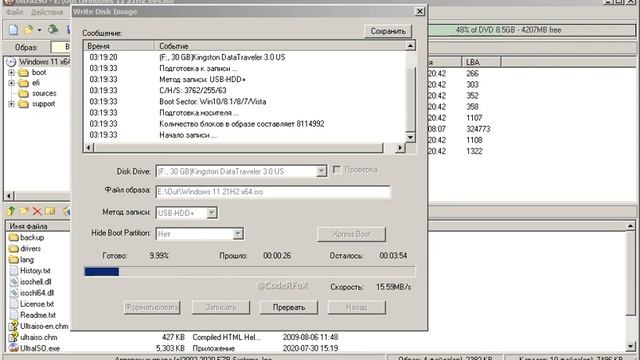This screenshot has width=640, height=360.
Task: Select log row 'Начало записи ...'
Action: tap(245, 135)
